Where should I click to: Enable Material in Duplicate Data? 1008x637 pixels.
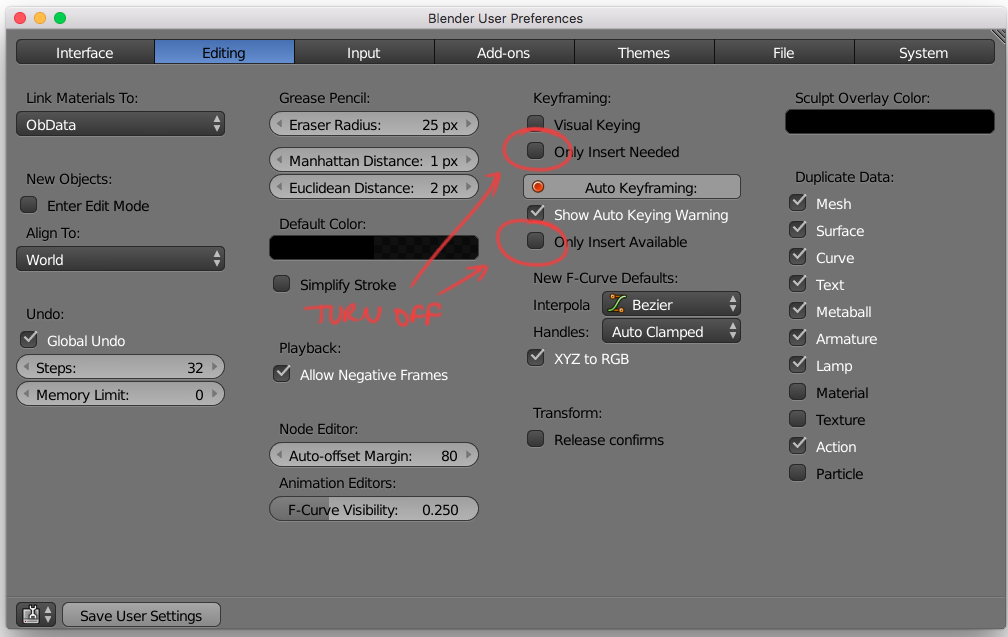coord(798,392)
